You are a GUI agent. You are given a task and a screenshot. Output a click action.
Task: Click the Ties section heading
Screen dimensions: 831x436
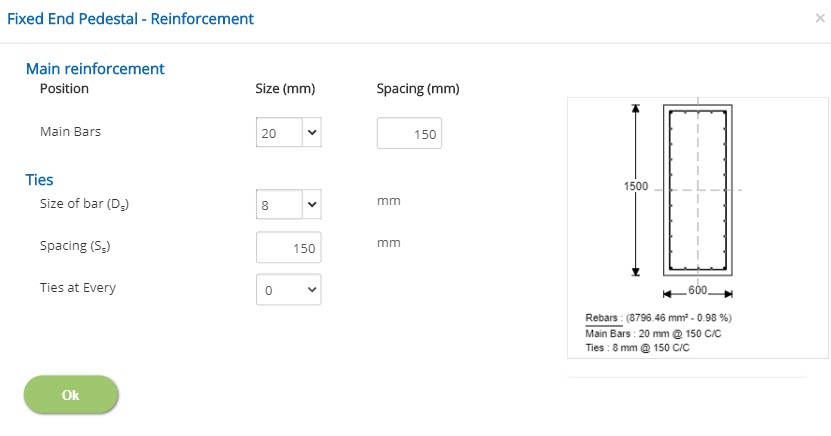(40, 180)
